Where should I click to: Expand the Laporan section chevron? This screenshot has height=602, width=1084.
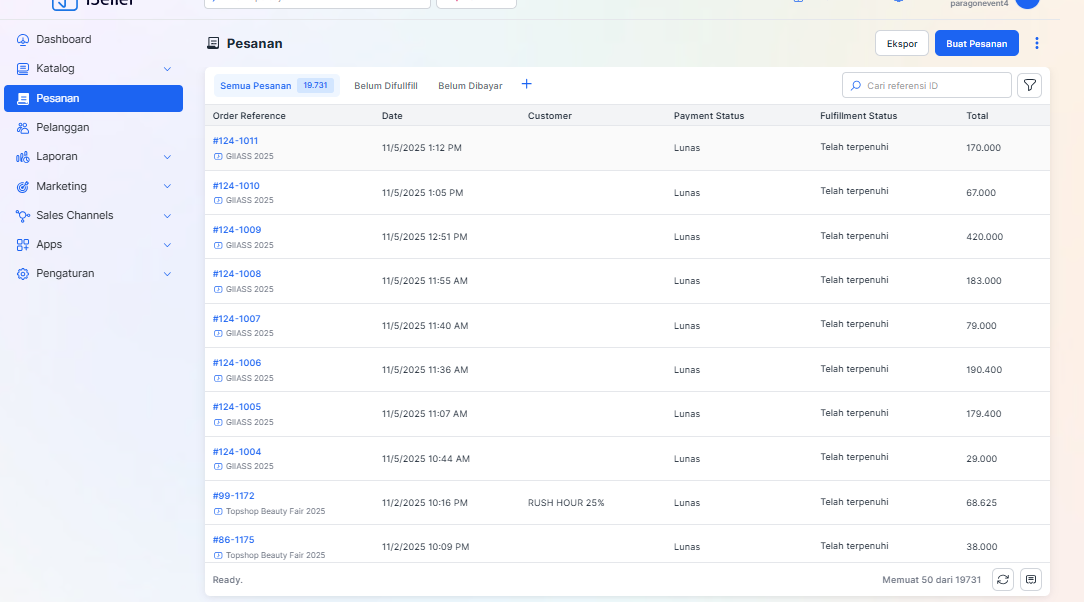[x=167, y=157]
